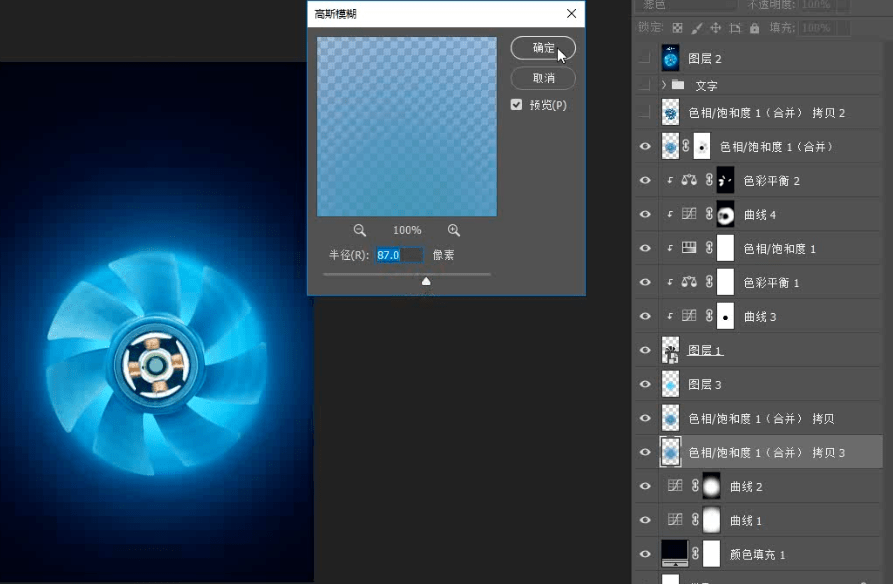Cancel the Gaussian Blur with 取消
The height and width of the screenshot is (584, 893).
[x=543, y=78]
